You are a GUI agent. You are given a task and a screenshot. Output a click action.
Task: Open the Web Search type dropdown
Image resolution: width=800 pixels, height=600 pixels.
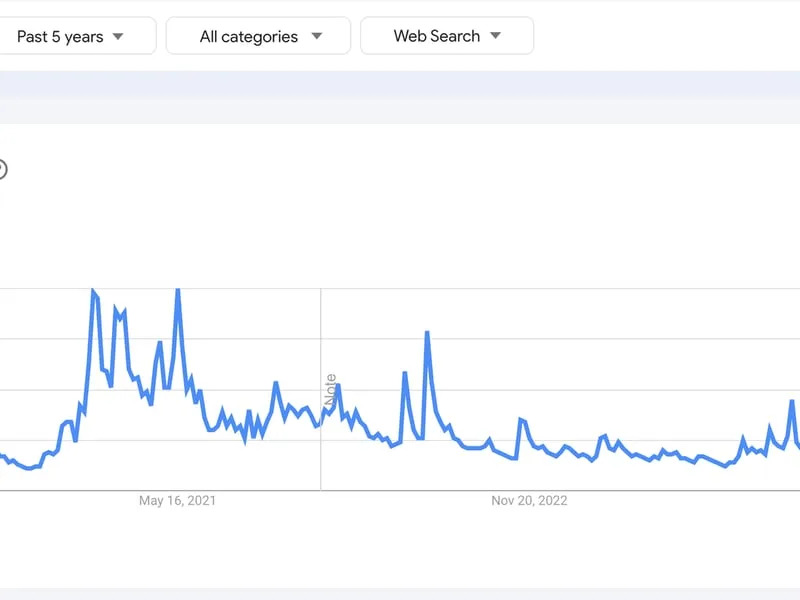pos(447,36)
